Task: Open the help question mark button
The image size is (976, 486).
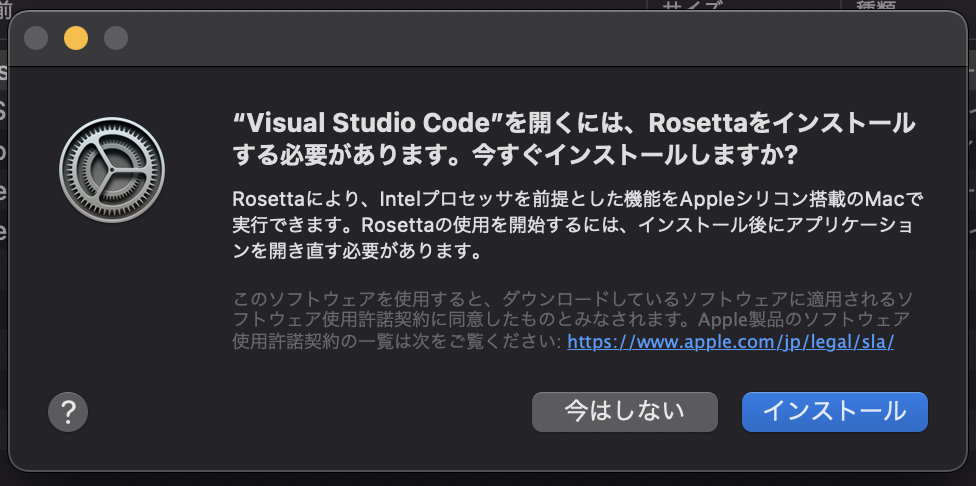Action: point(68,412)
